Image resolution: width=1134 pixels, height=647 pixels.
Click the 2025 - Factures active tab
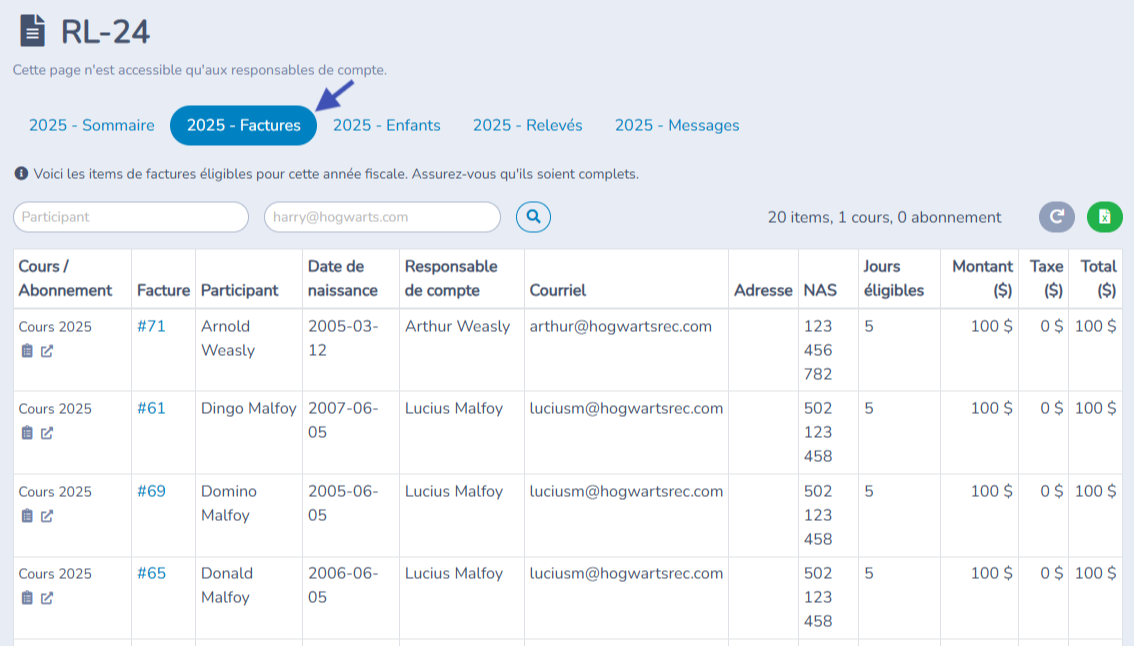243,125
